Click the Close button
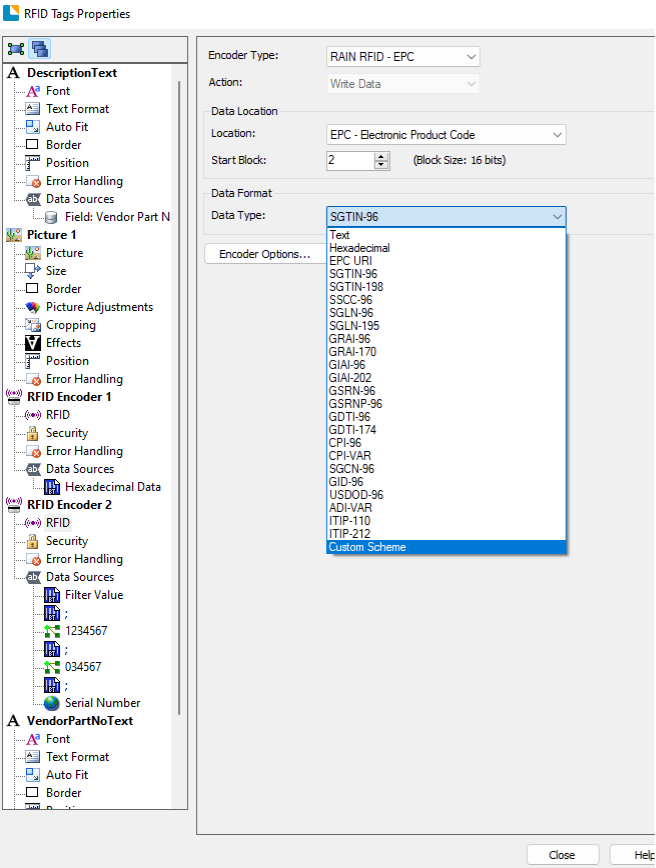Image resolution: width=656 pixels, height=868 pixels. click(x=562, y=855)
